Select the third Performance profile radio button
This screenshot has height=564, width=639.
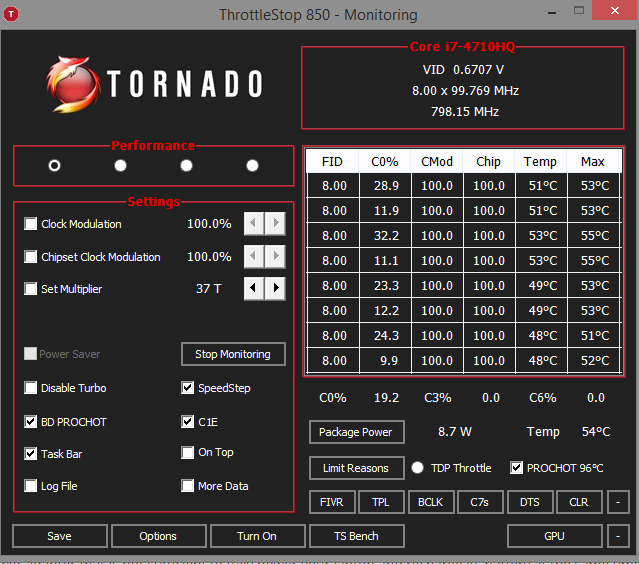click(x=186, y=165)
